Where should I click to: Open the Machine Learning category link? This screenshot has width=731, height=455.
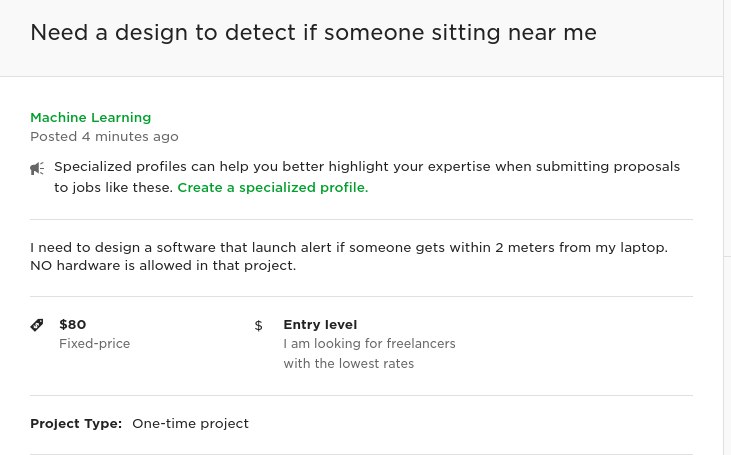pos(90,117)
